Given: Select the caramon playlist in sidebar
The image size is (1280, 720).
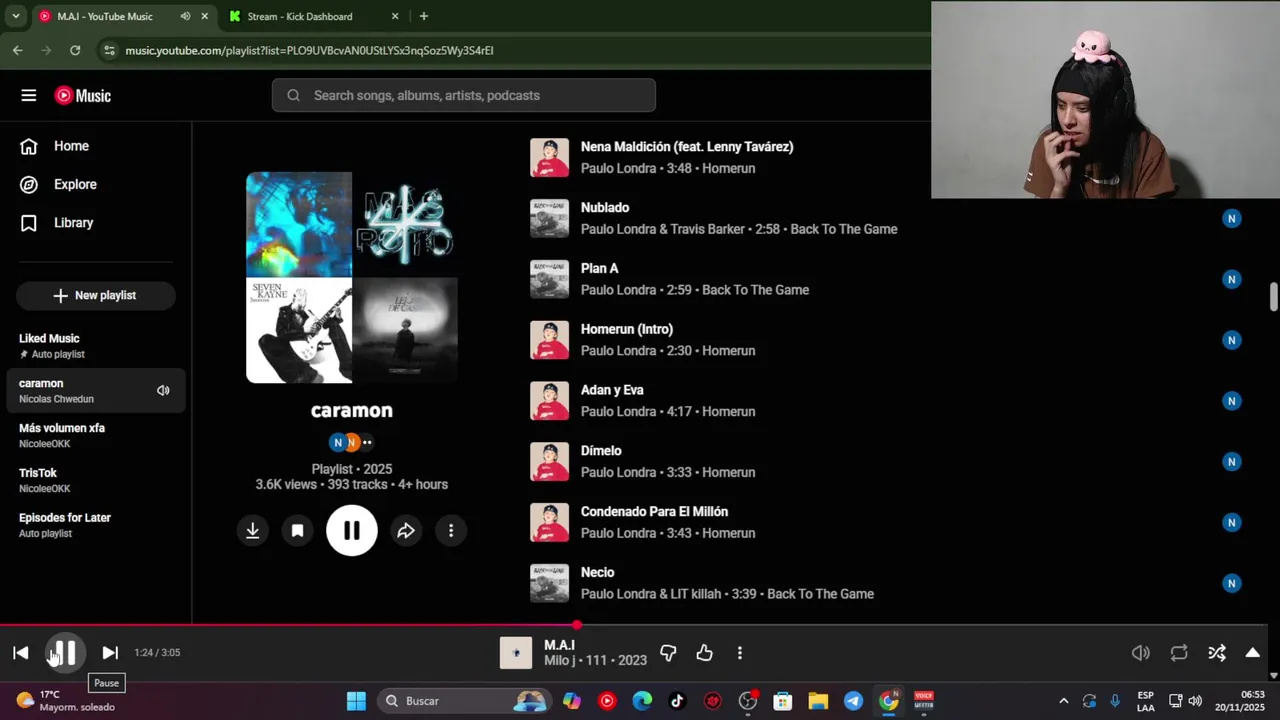Looking at the screenshot, I should click(x=96, y=391).
